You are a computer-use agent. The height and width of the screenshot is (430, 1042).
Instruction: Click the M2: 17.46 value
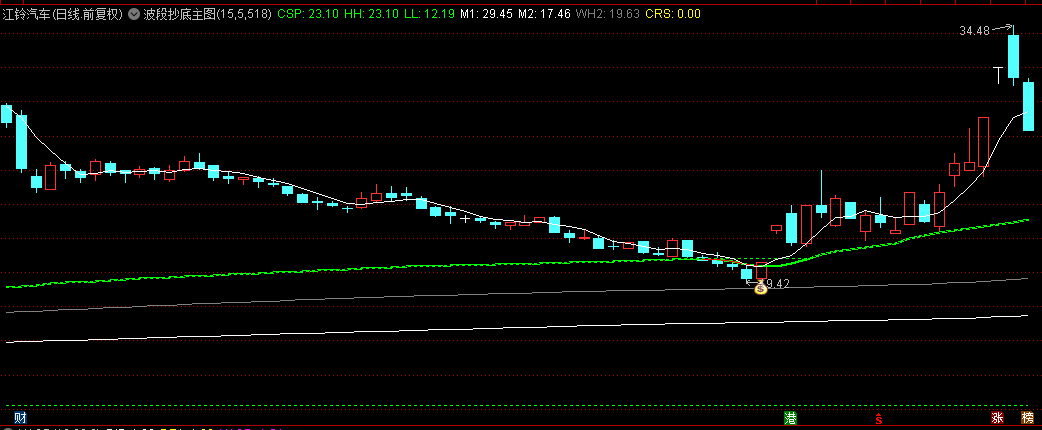[x=544, y=14]
